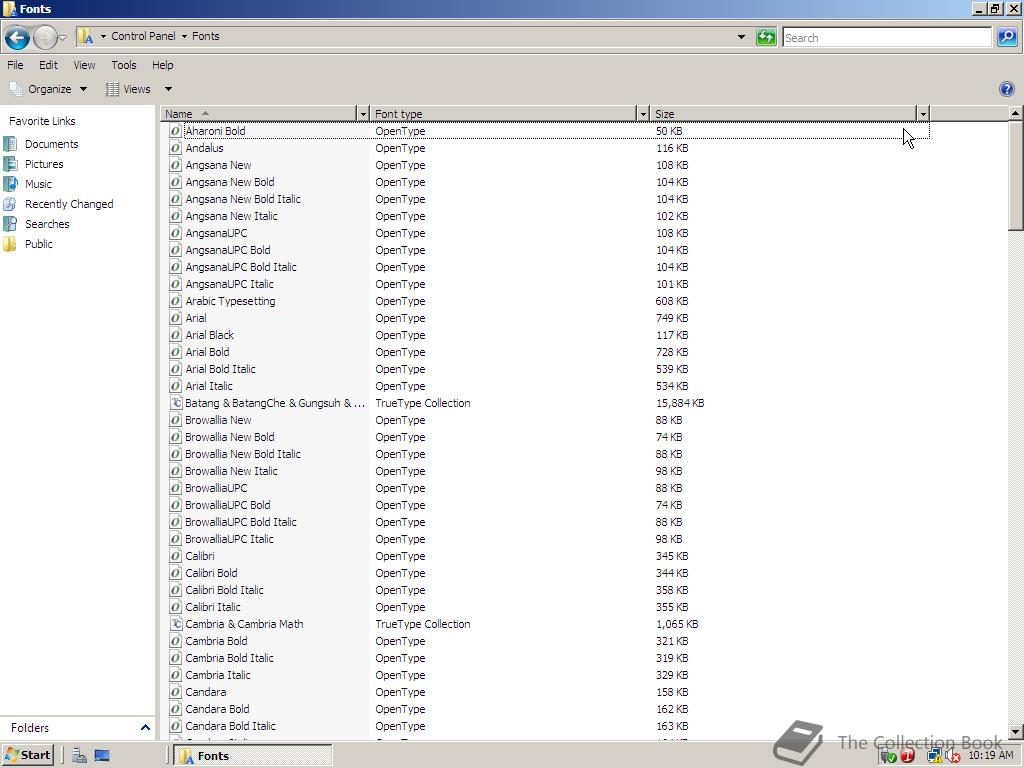The height and width of the screenshot is (768, 1024).
Task: Open the Size column filter dropdown
Action: point(923,114)
